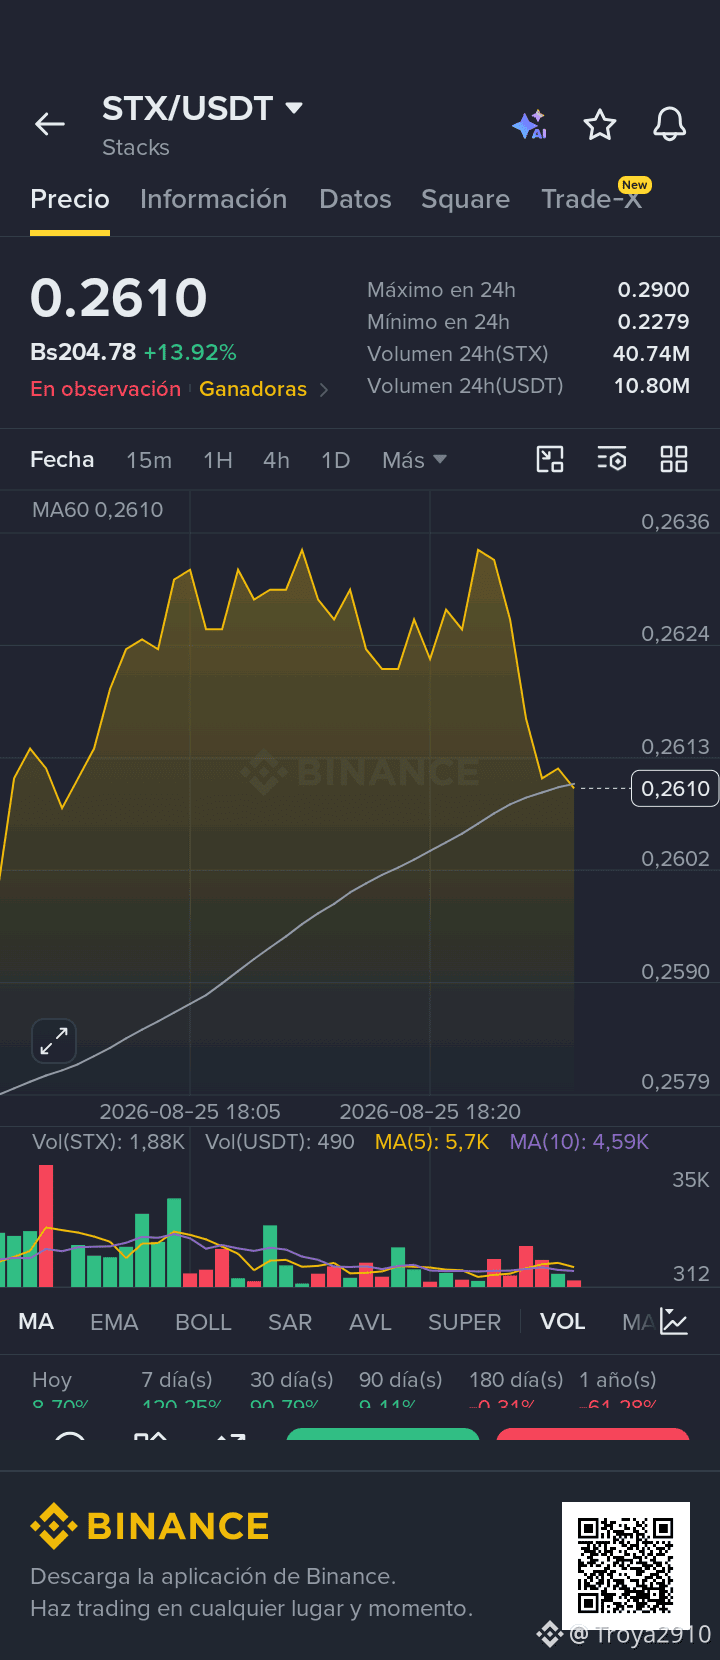Tap the Volumen 24h(USDT) value 10.80M

651,386
